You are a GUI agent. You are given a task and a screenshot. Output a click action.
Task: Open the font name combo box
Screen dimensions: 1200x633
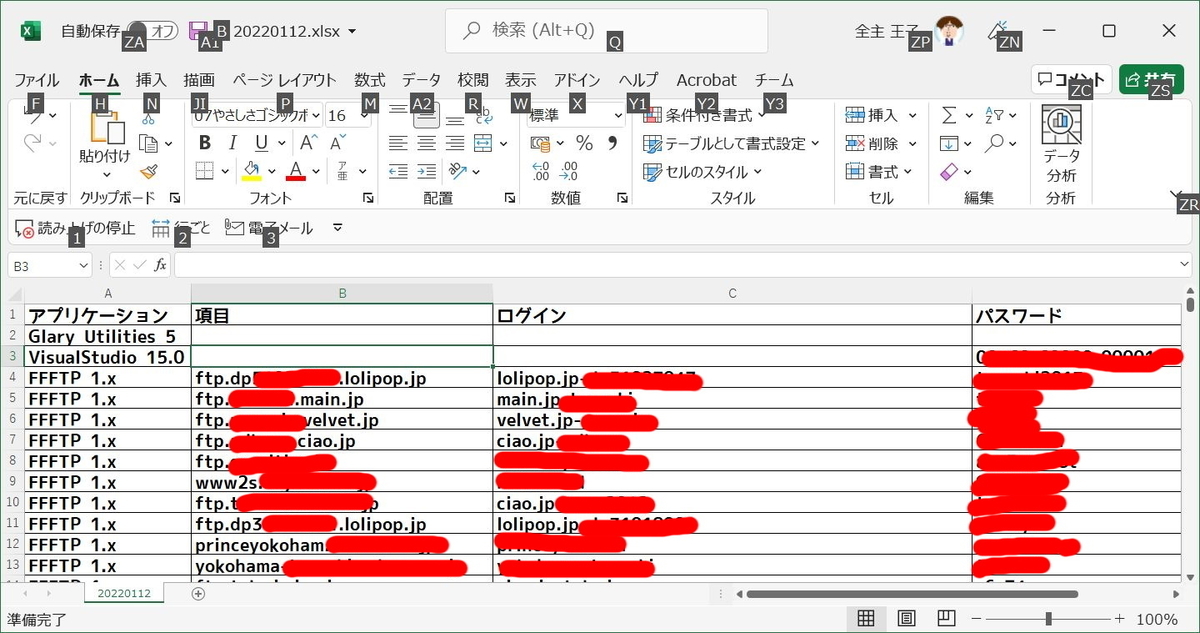coord(258,116)
